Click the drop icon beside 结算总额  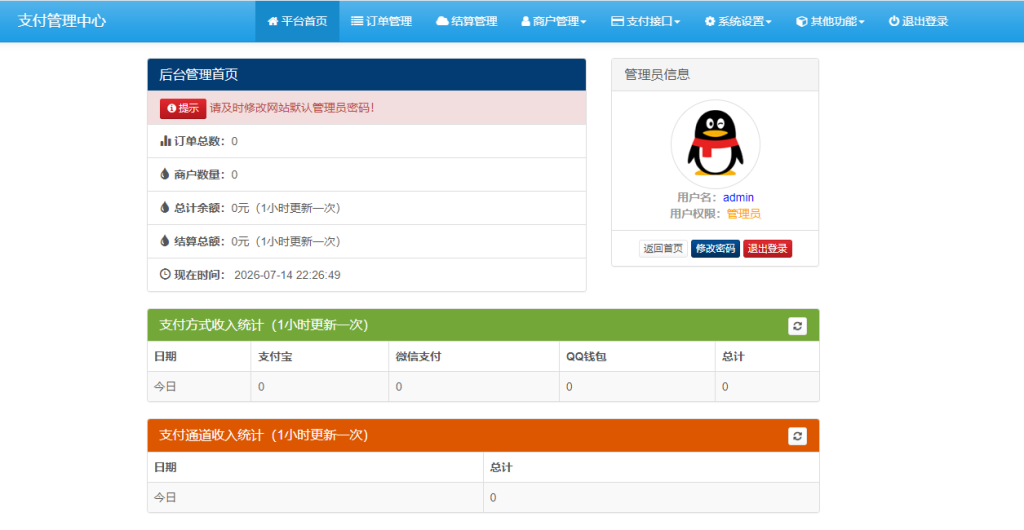pyautogui.click(x=165, y=241)
